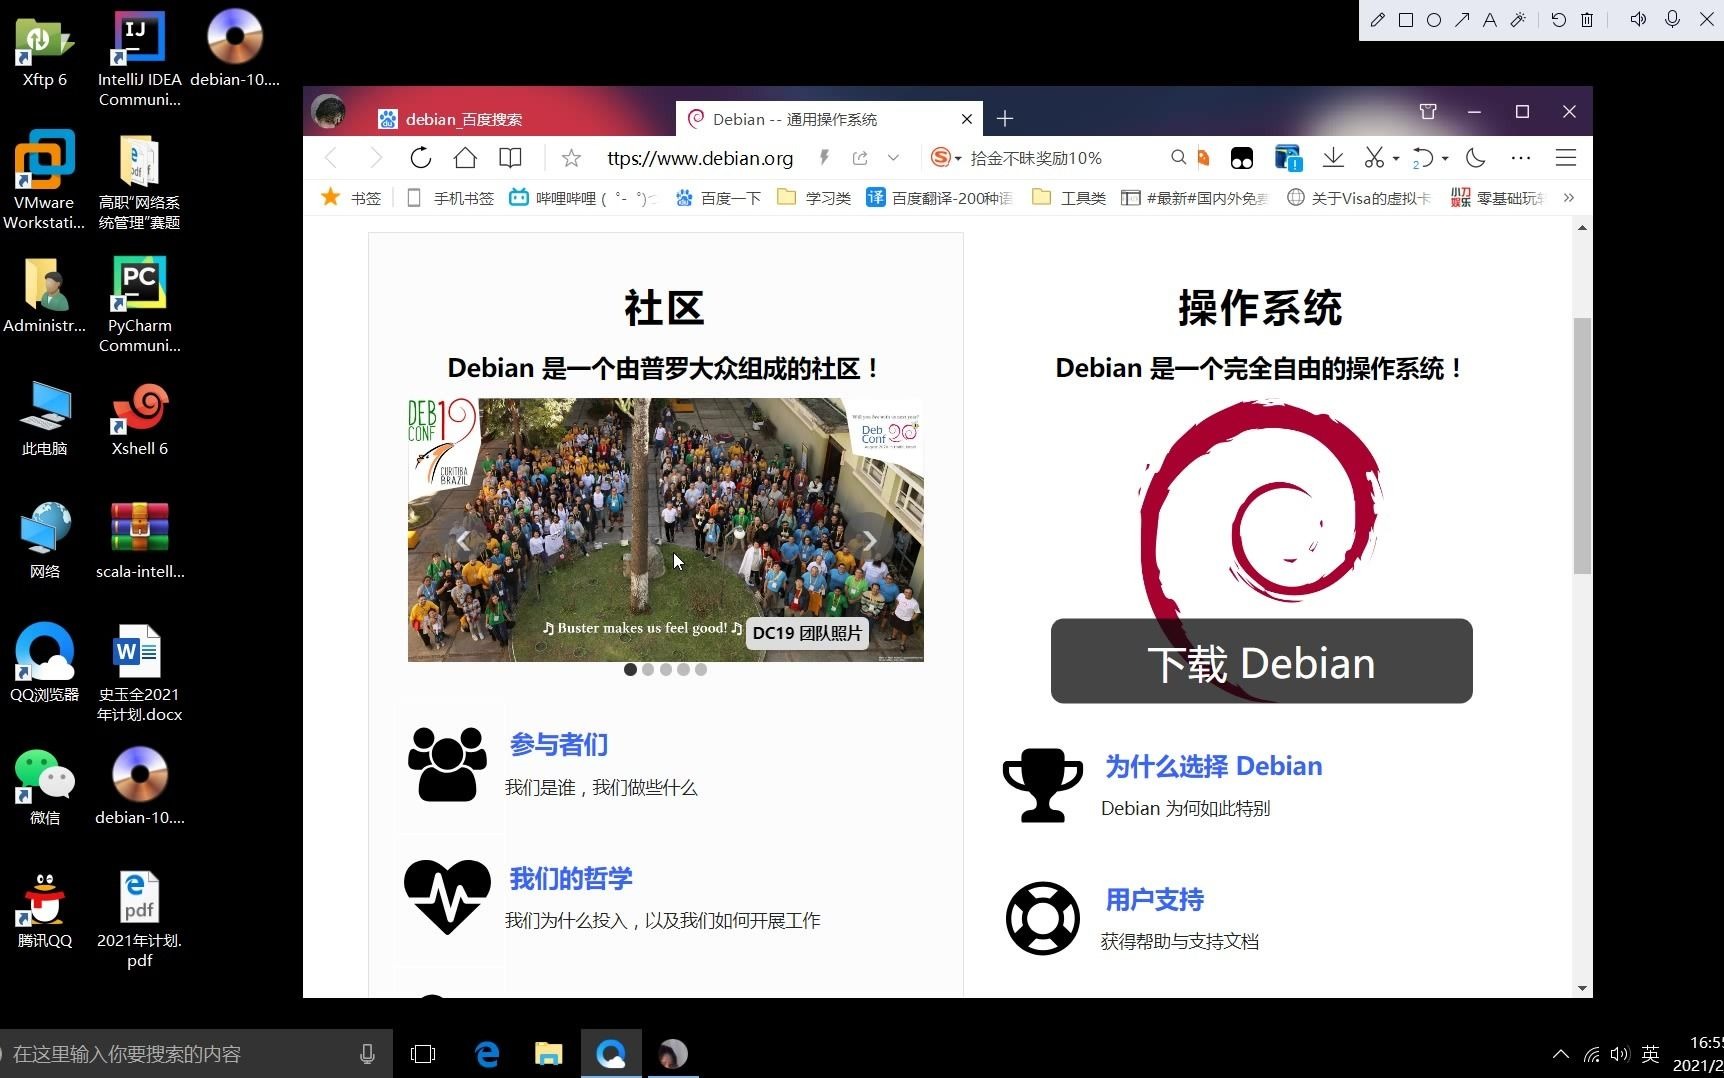This screenshot has height=1078, width=1724.
Task: Open the 用户支持 link
Action: pos(1155,899)
